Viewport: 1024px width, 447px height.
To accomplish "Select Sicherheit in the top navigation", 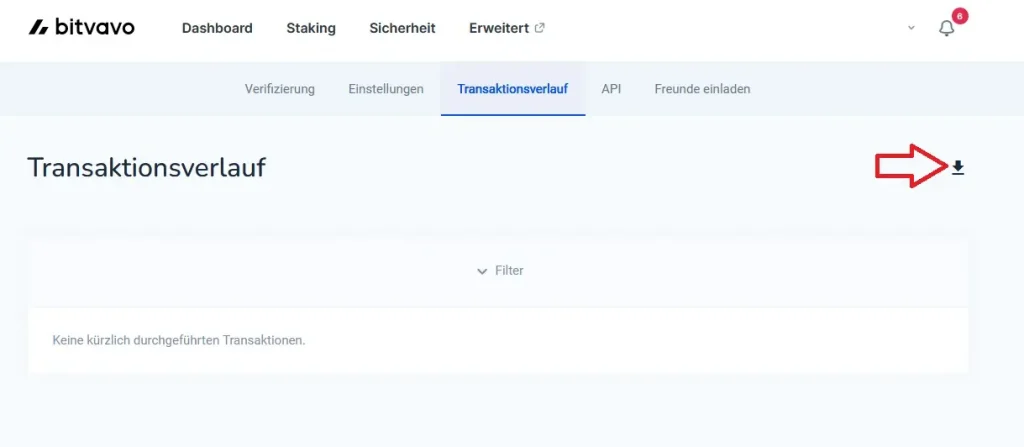I will [x=402, y=28].
